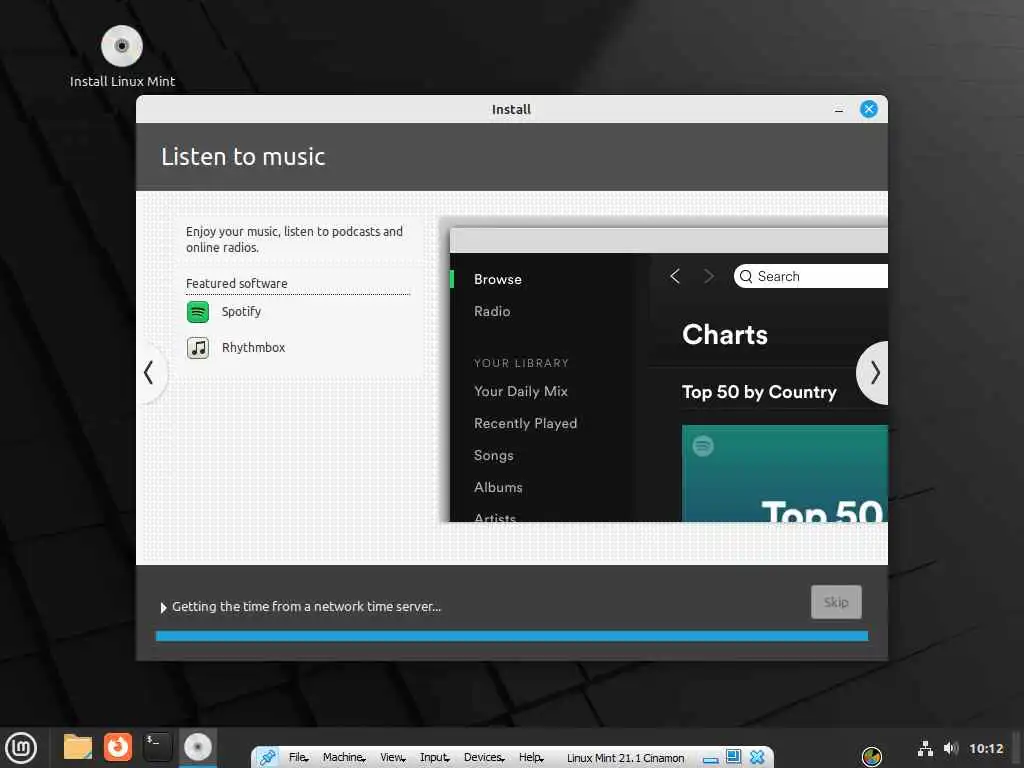1024x768 pixels.
Task: Close the Install window
Action: [x=869, y=109]
